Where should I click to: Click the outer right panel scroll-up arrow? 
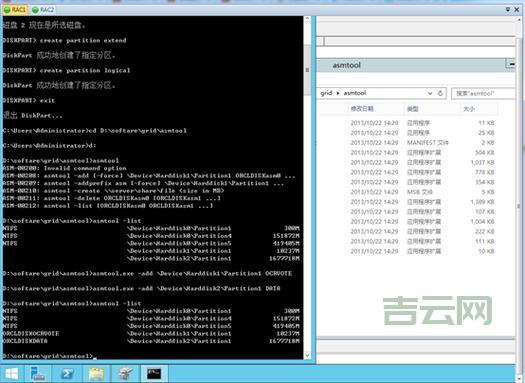tap(519, 19)
